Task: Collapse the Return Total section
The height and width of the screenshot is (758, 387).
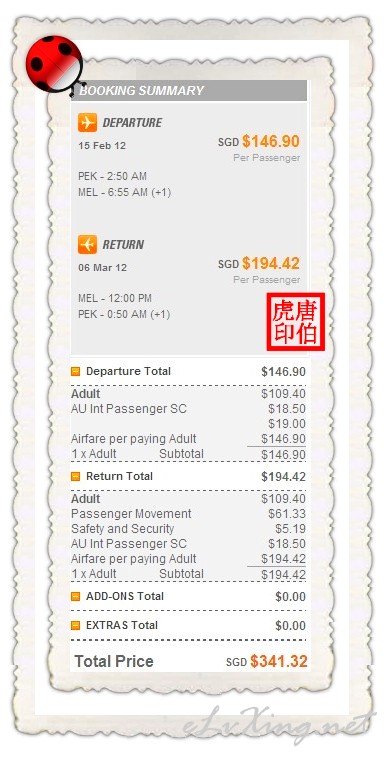Action: [75, 477]
